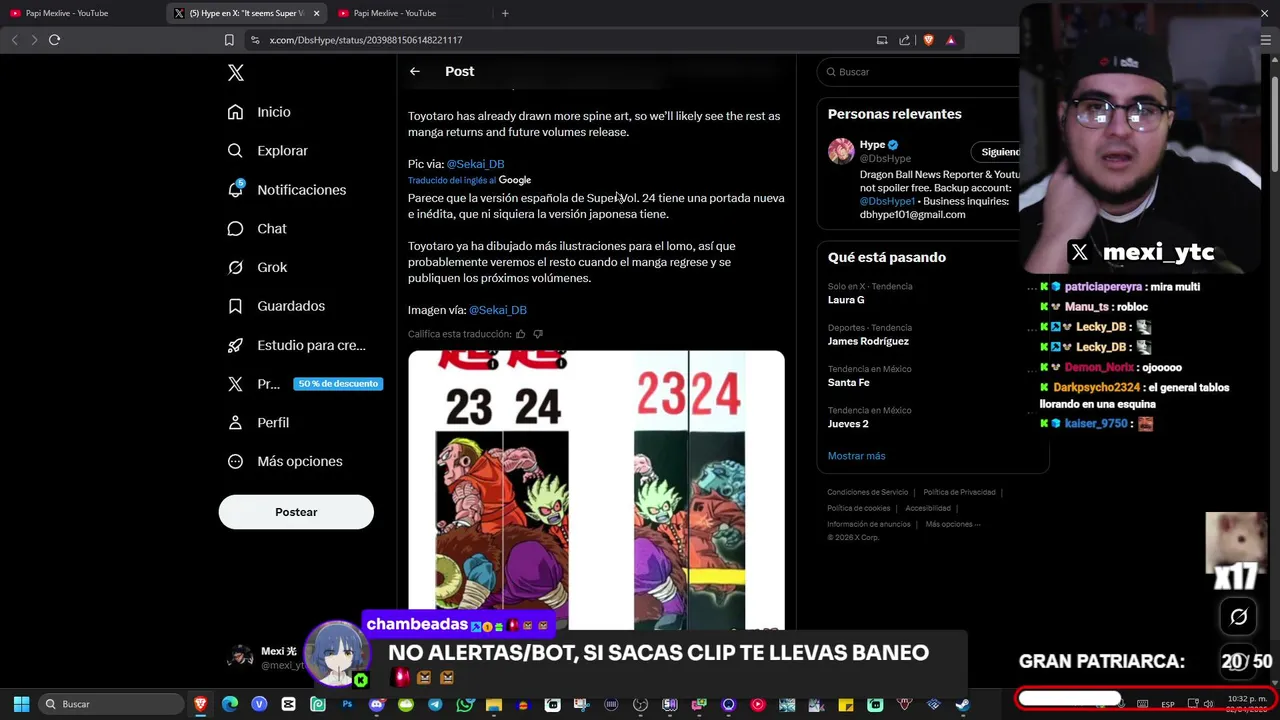The height and width of the screenshot is (720, 1280).
Task: Open Información de anuncios footer link
Action: [869, 524]
